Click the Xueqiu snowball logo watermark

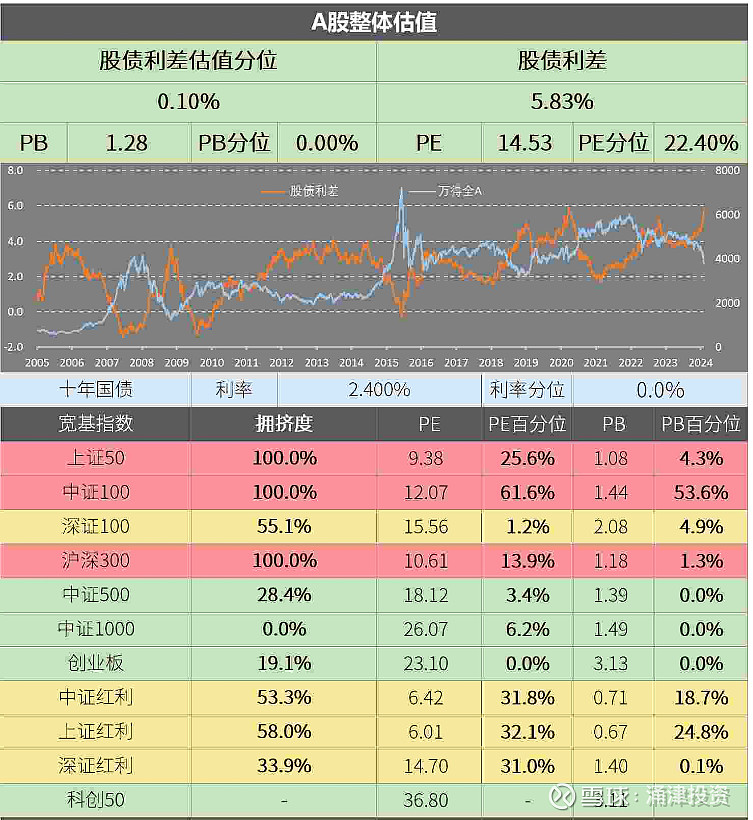pyautogui.click(x=561, y=796)
